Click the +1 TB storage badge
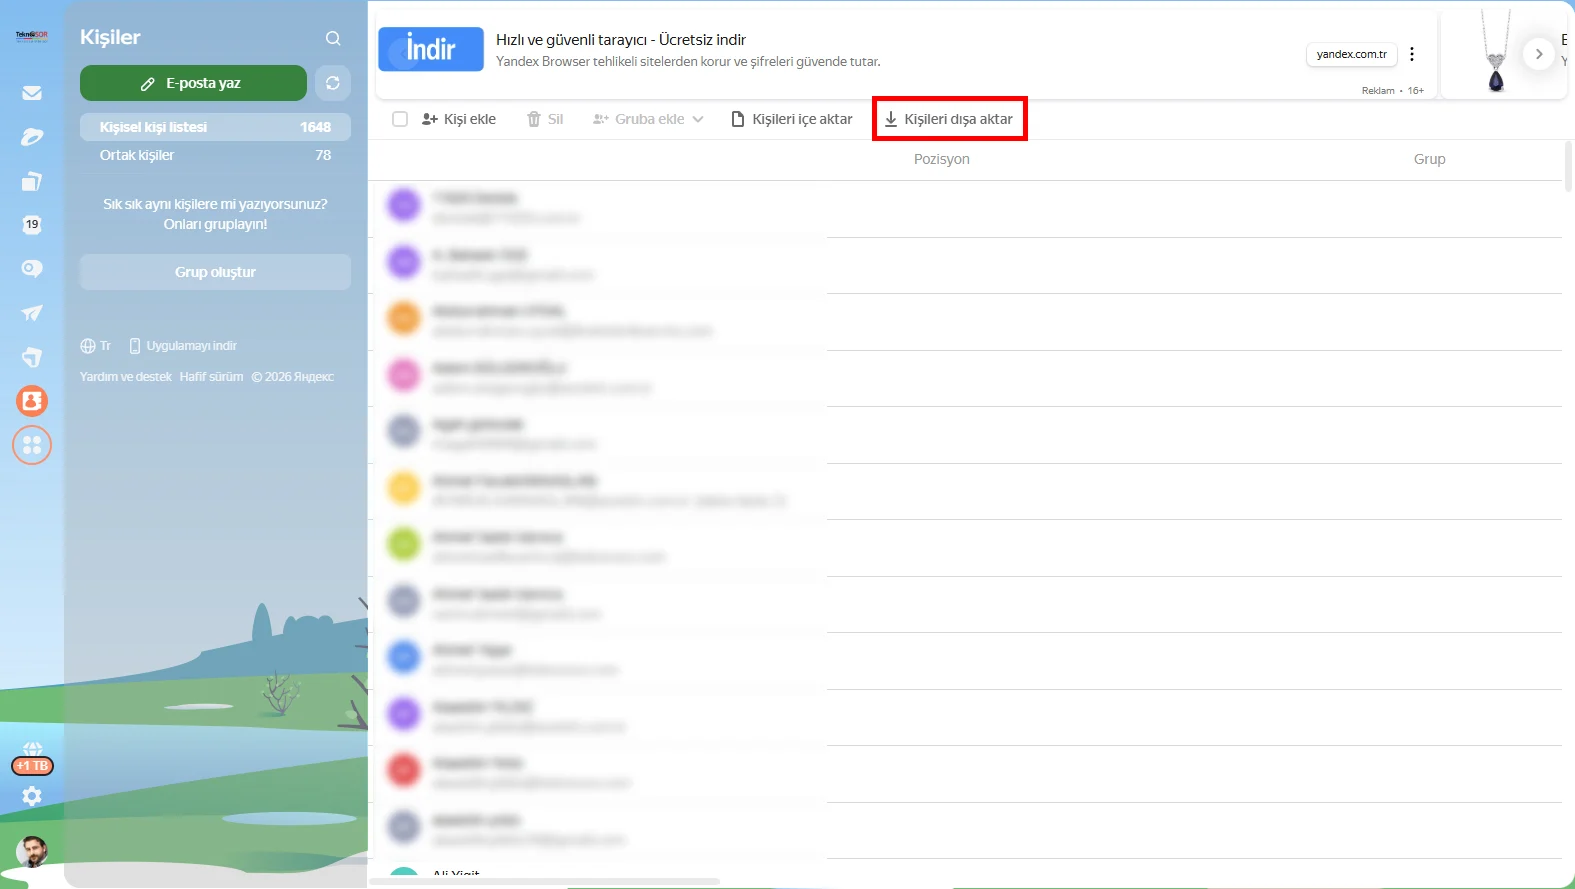 click(x=32, y=765)
